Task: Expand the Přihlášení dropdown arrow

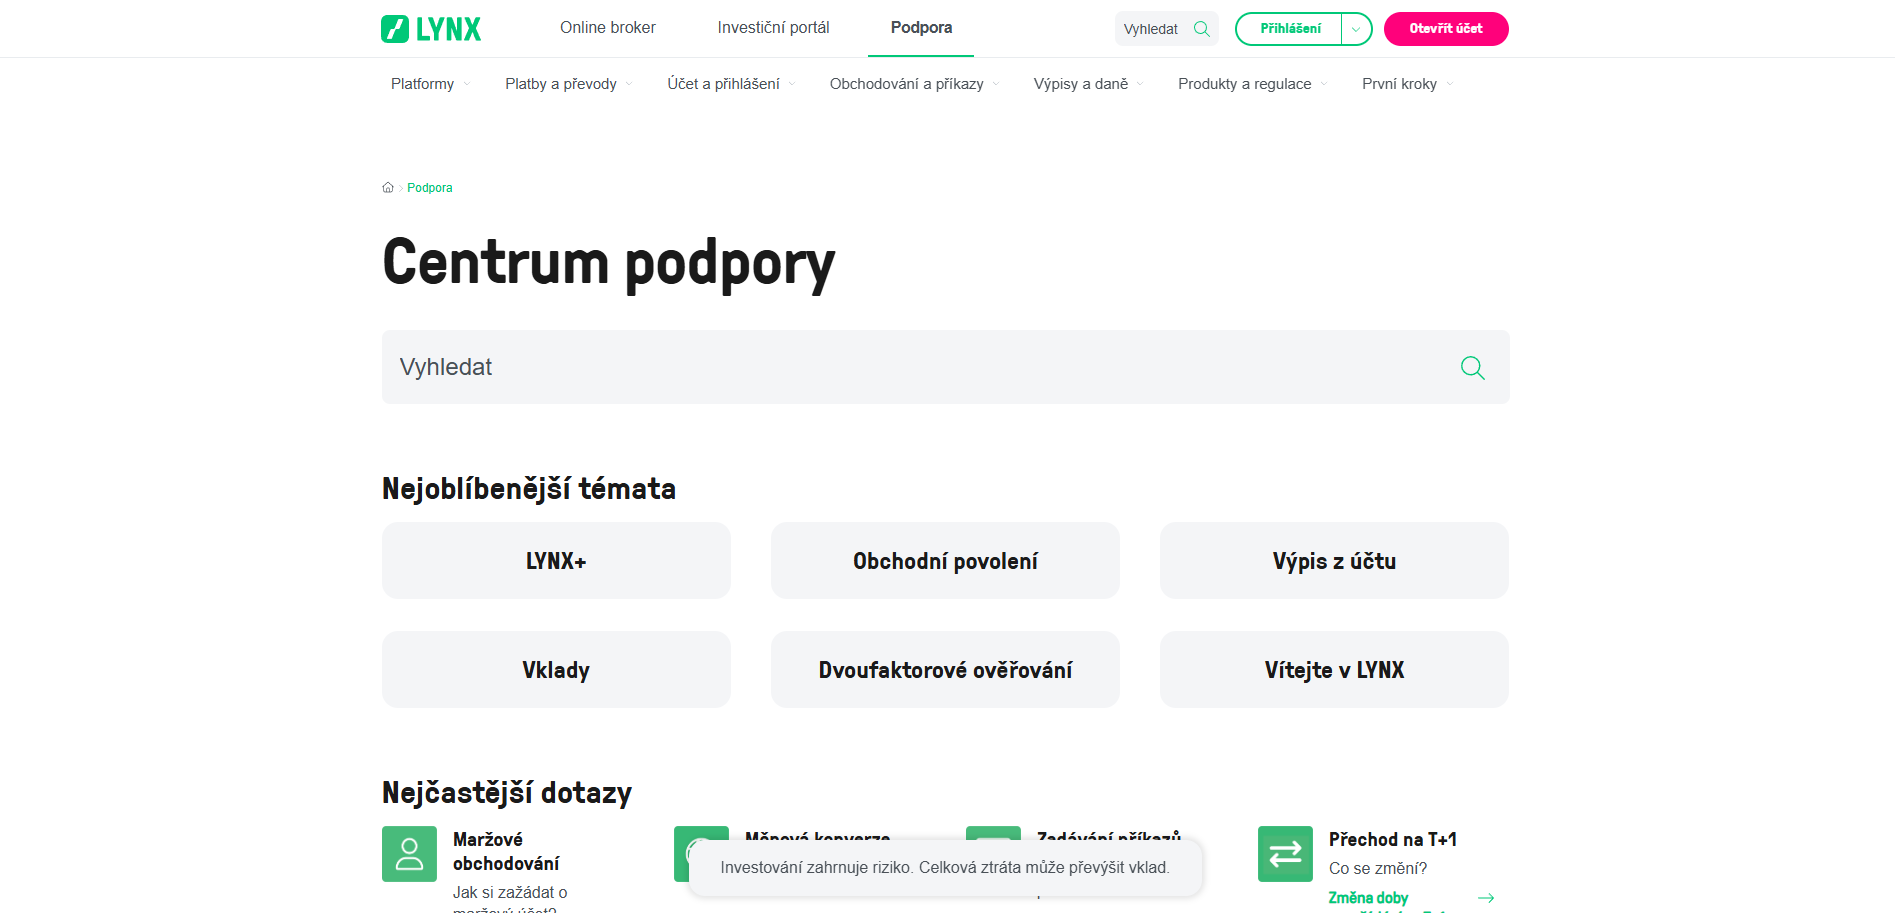Action: [x=1356, y=29]
